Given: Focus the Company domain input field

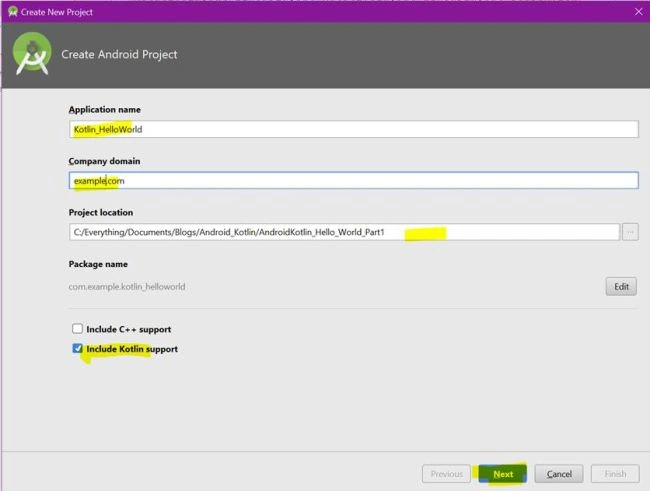Looking at the screenshot, I should [354, 181].
